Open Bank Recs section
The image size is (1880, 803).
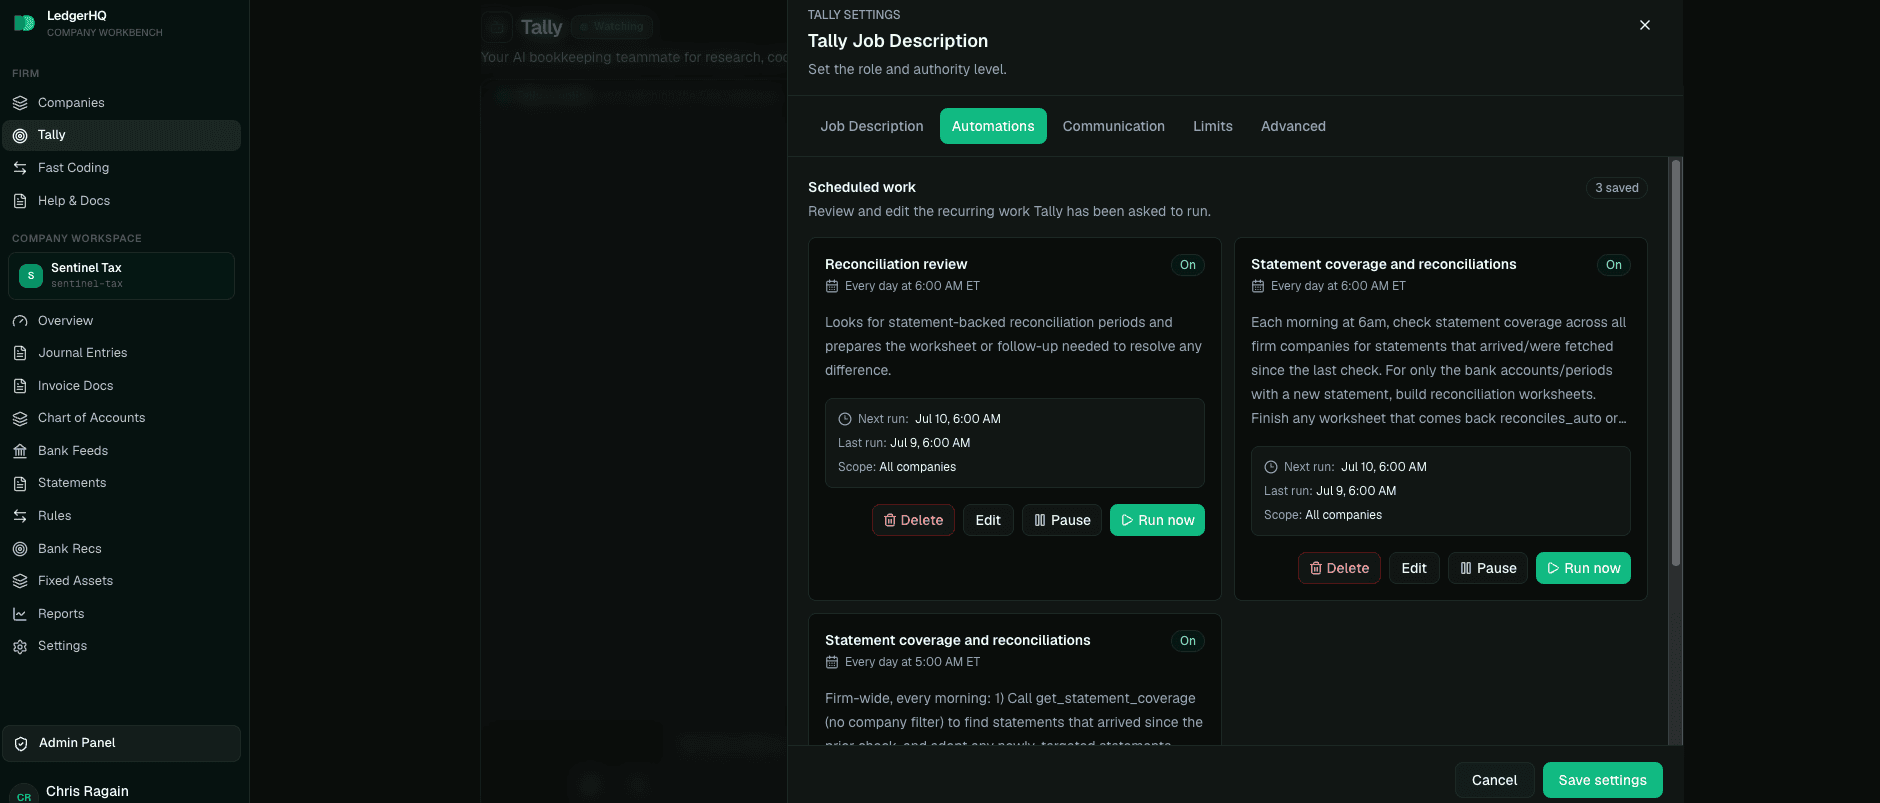(x=121, y=549)
